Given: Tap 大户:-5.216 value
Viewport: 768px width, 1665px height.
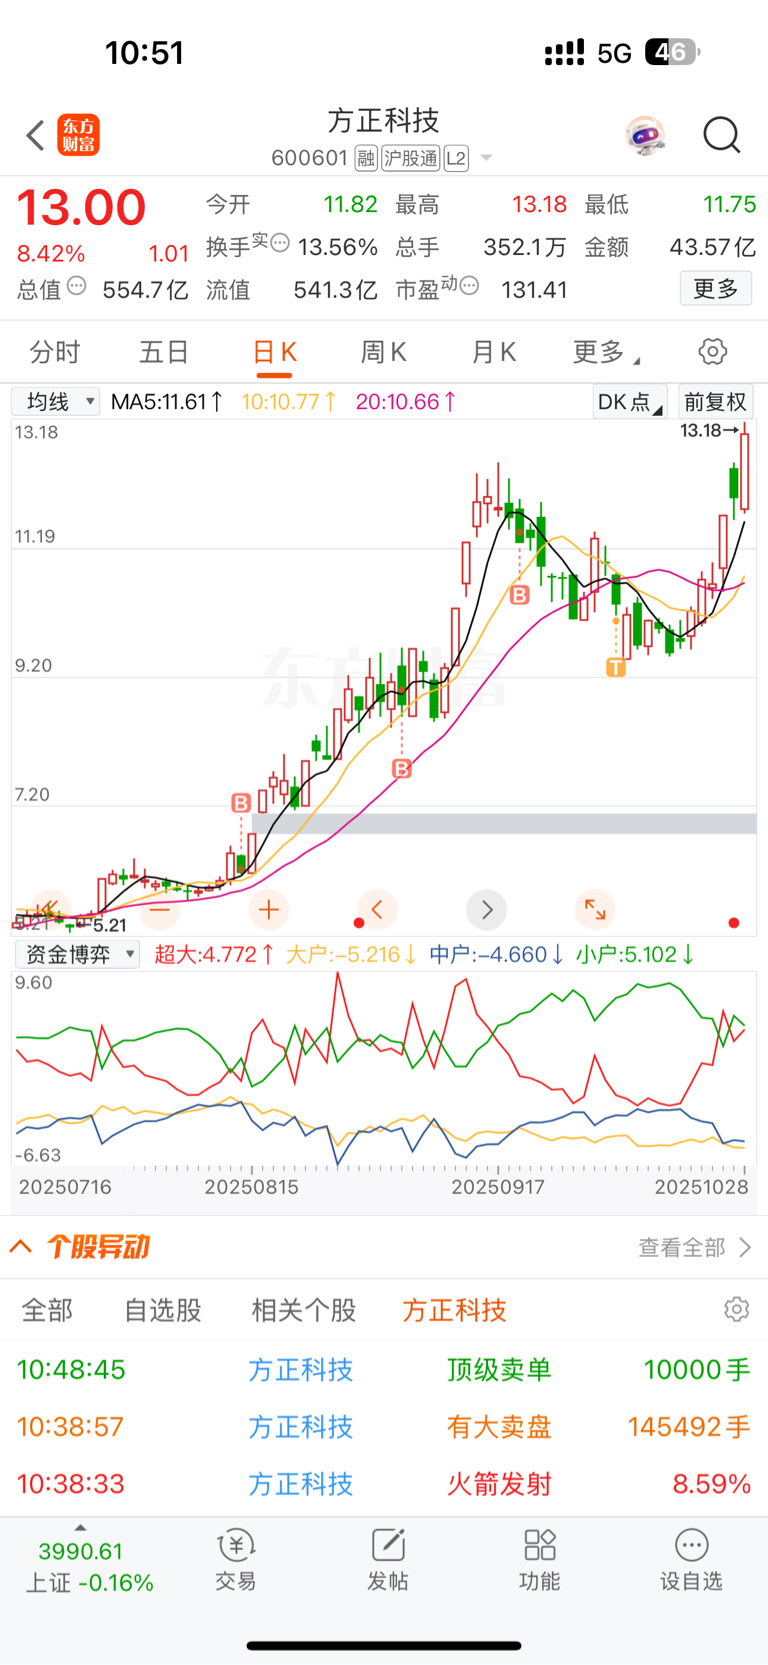Looking at the screenshot, I should [351, 955].
